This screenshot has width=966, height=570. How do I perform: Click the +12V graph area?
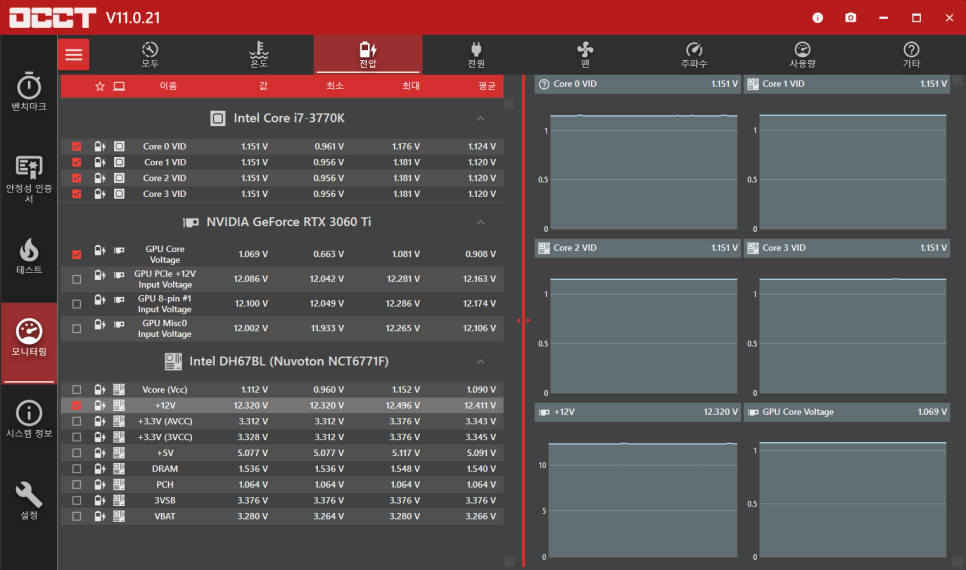(x=643, y=500)
